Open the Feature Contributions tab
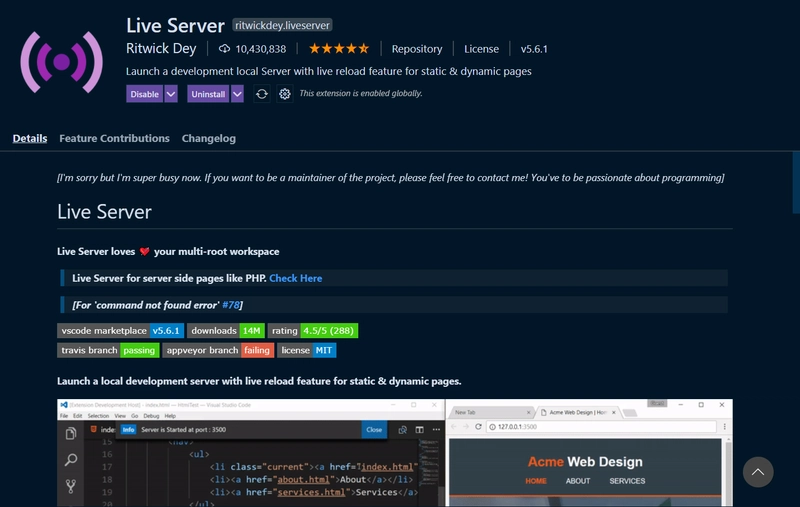Viewport: 800px width, 507px height. click(x=114, y=138)
